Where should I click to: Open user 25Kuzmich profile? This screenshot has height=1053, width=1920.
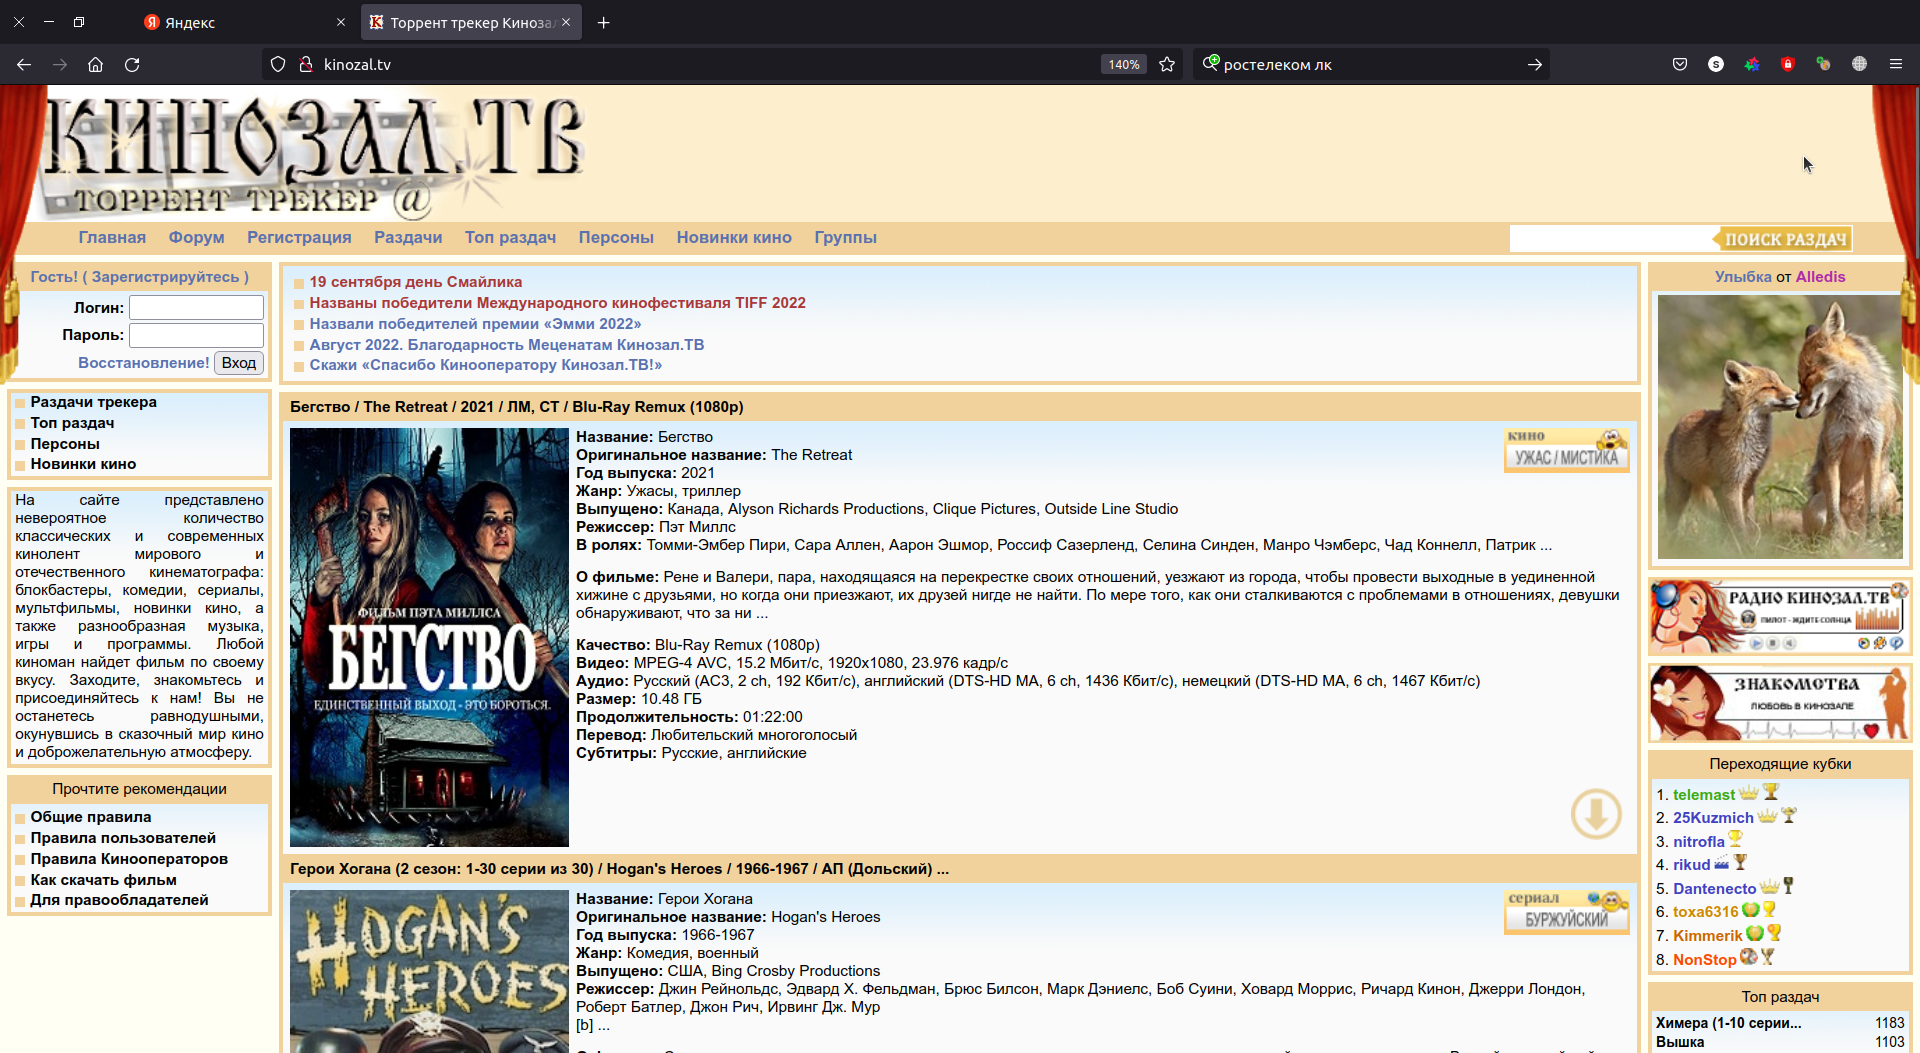[x=1714, y=818]
